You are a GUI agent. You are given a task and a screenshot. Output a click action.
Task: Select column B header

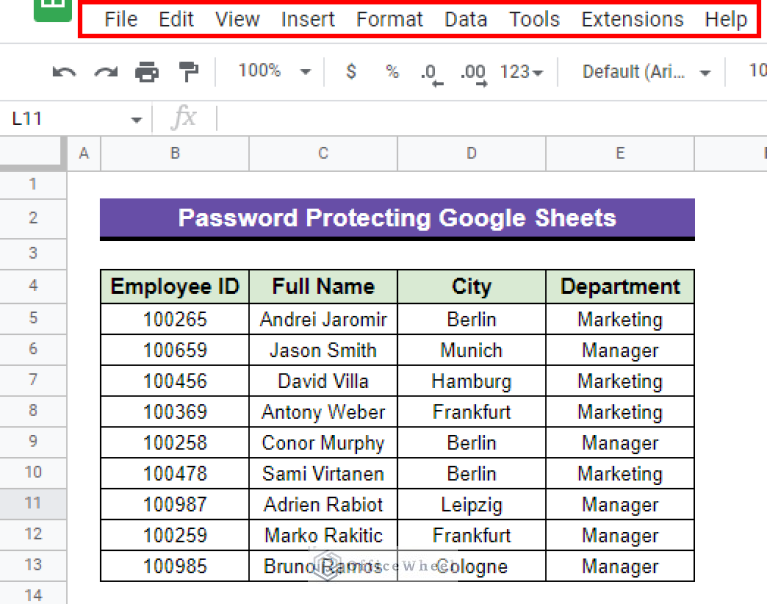tap(175, 154)
